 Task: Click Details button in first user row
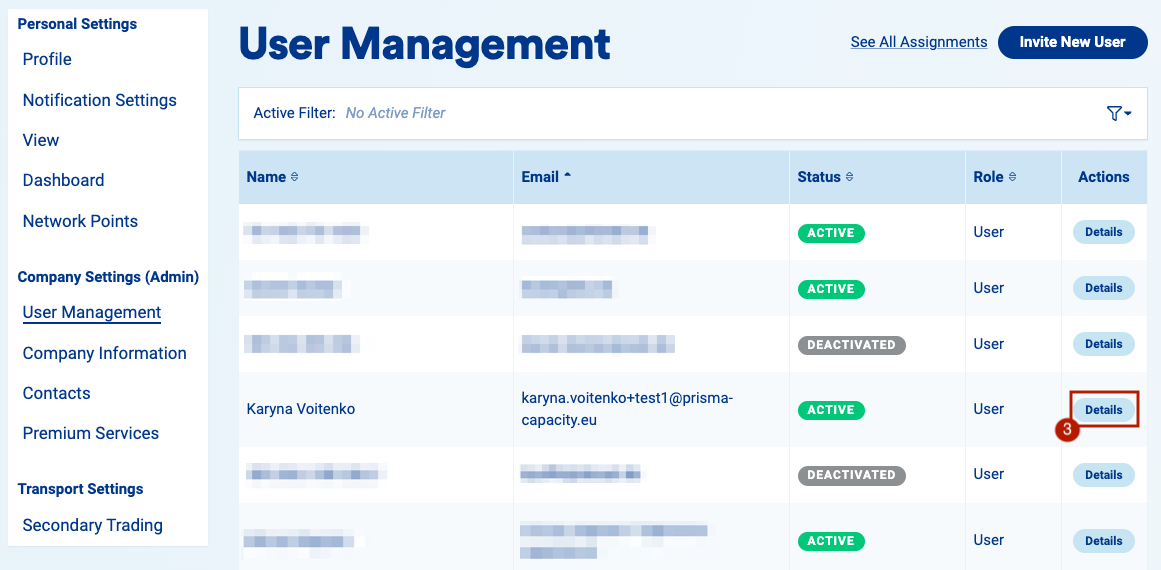tap(1103, 232)
